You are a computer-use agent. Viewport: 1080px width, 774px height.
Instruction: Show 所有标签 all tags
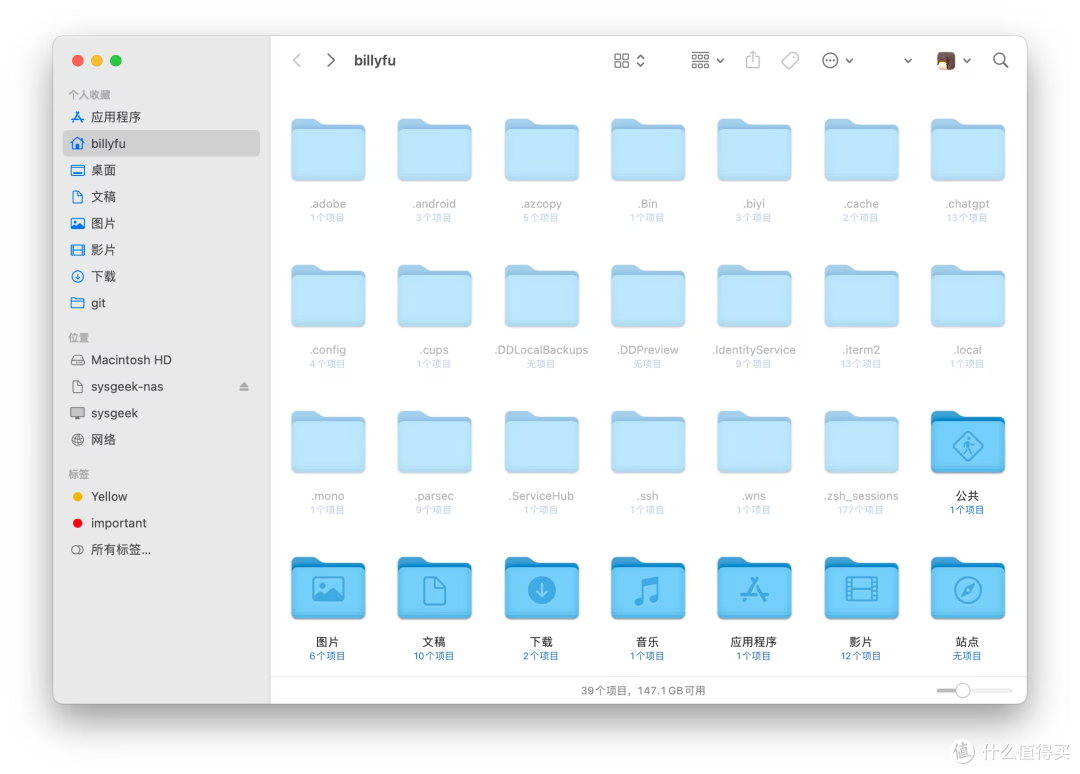click(161, 550)
